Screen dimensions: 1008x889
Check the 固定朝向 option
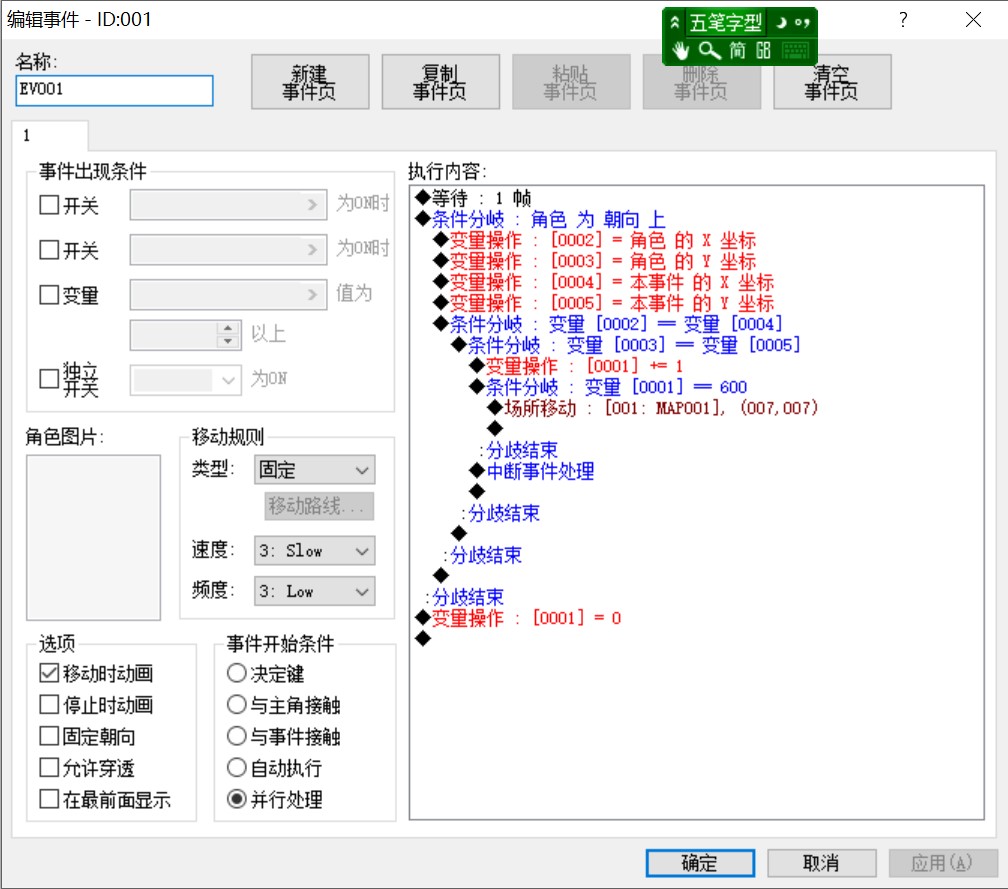[x=49, y=736]
